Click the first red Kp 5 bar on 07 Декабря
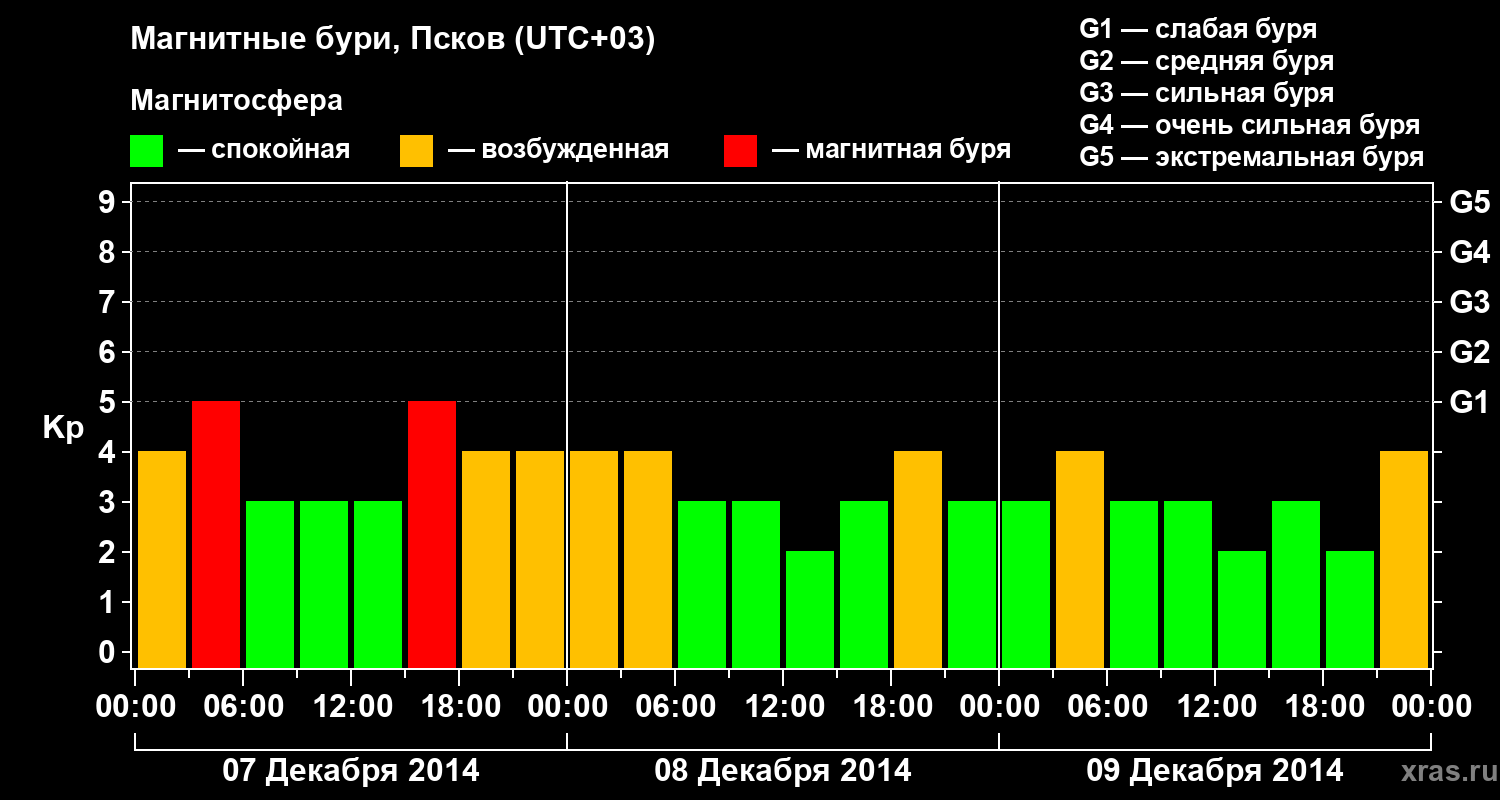This screenshot has width=1500, height=800. pyautogui.click(x=216, y=534)
